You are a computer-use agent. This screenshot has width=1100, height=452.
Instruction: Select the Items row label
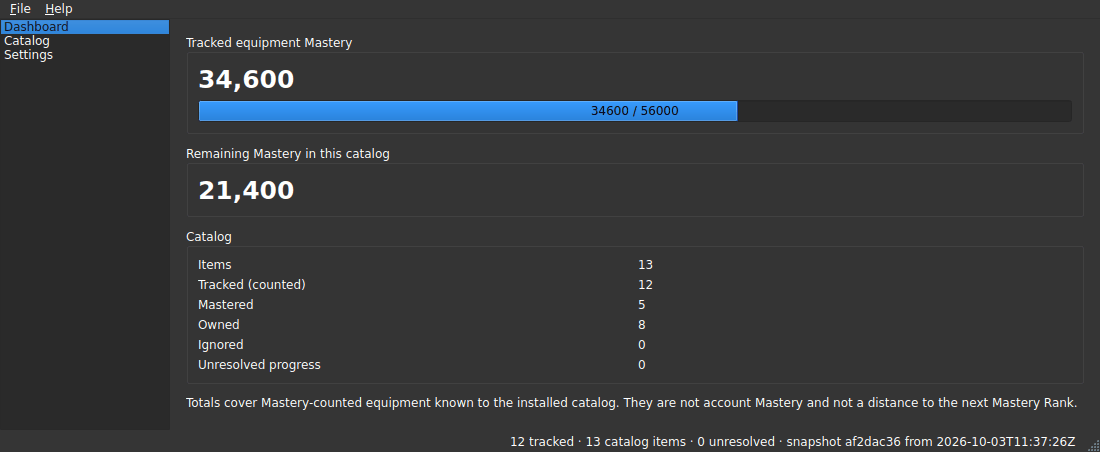pyautogui.click(x=215, y=265)
